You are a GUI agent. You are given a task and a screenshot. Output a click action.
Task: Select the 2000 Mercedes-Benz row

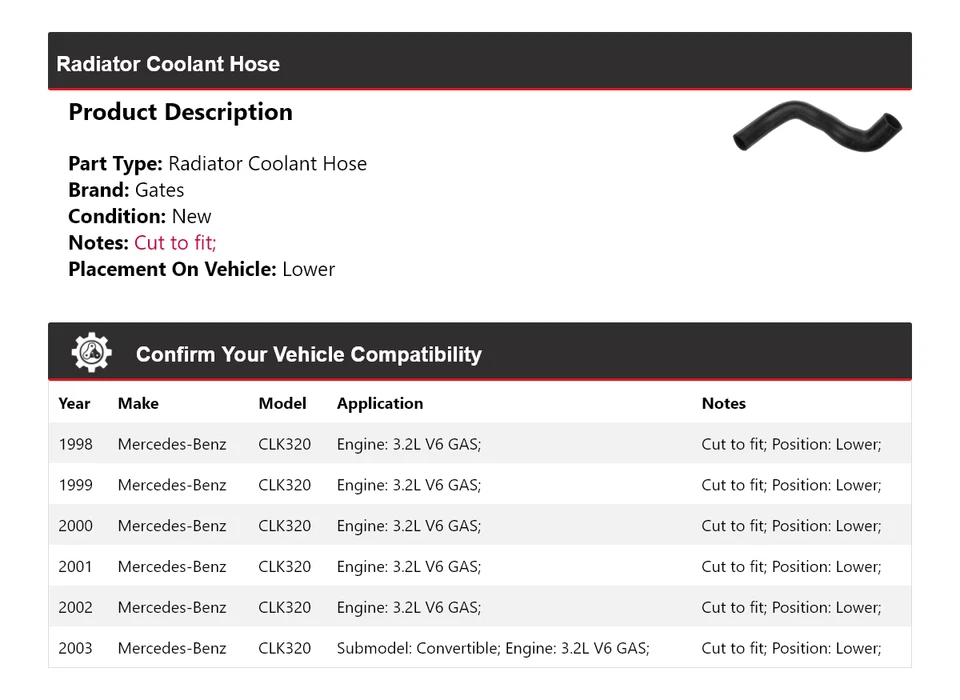(479, 526)
